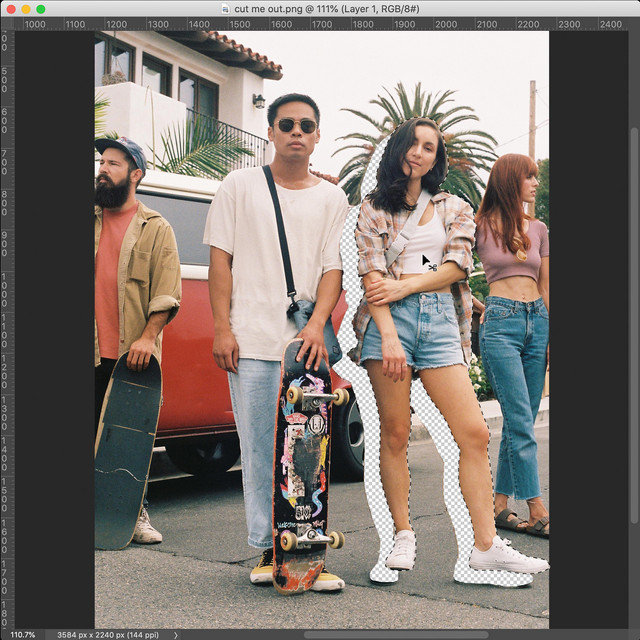Click the bearded man's cap in the image
Viewport: 640px width, 640px height.
[120, 150]
